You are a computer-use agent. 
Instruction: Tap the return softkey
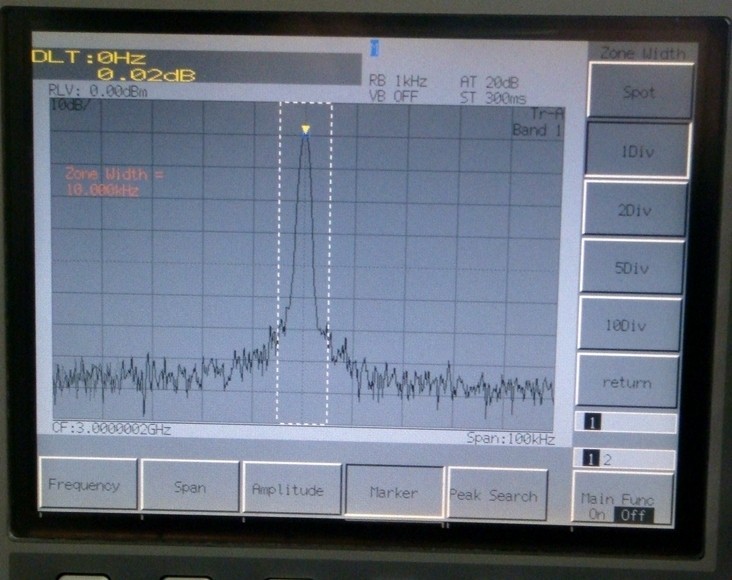tap(626, 381)
